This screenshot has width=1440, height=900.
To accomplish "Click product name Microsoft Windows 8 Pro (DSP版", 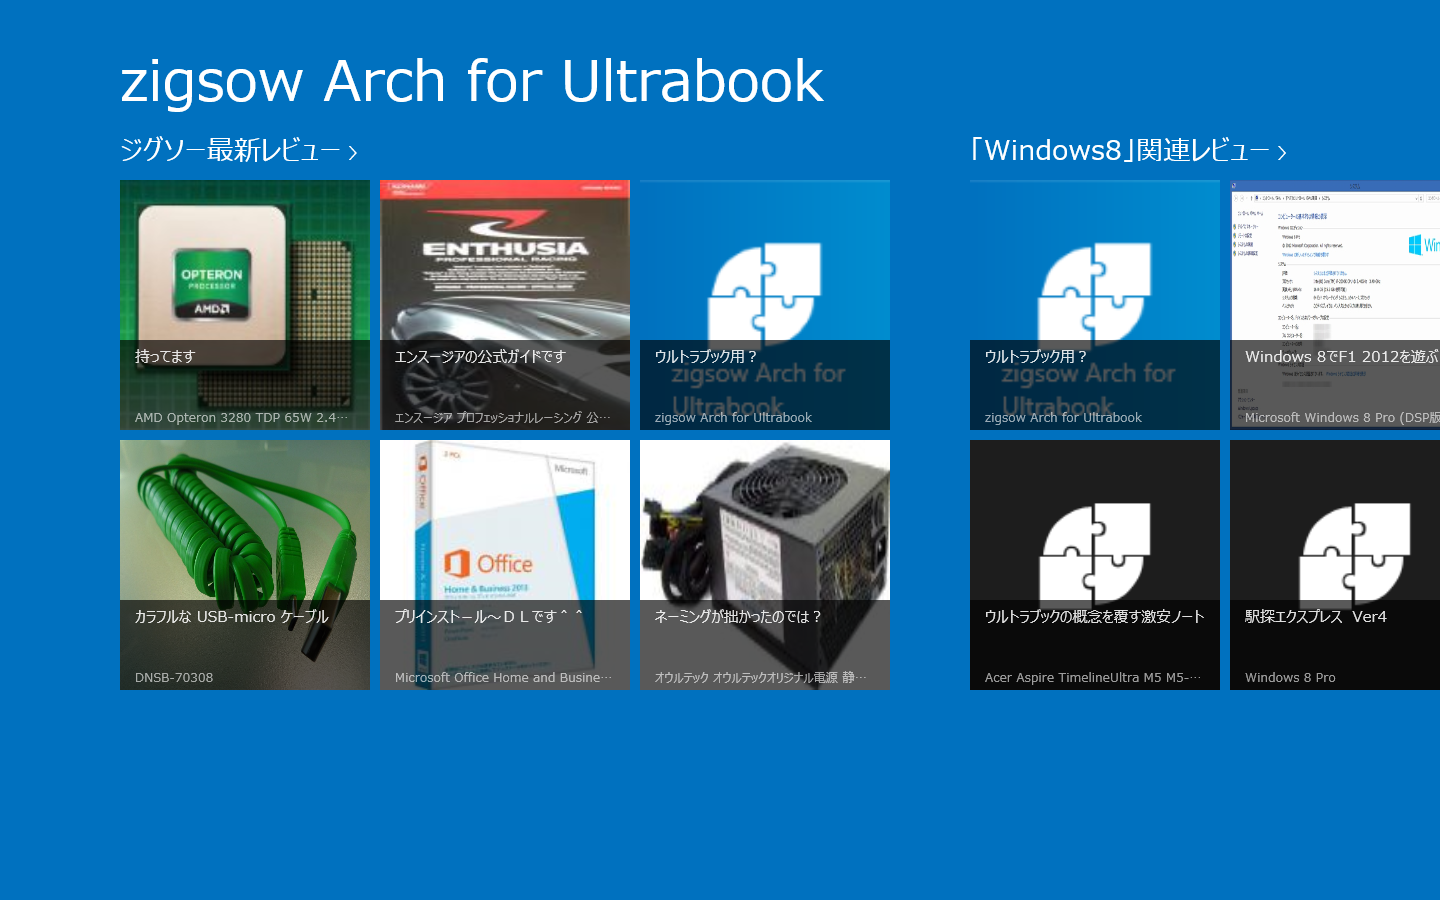I will pyautogui.click(x=1342, y=417).
